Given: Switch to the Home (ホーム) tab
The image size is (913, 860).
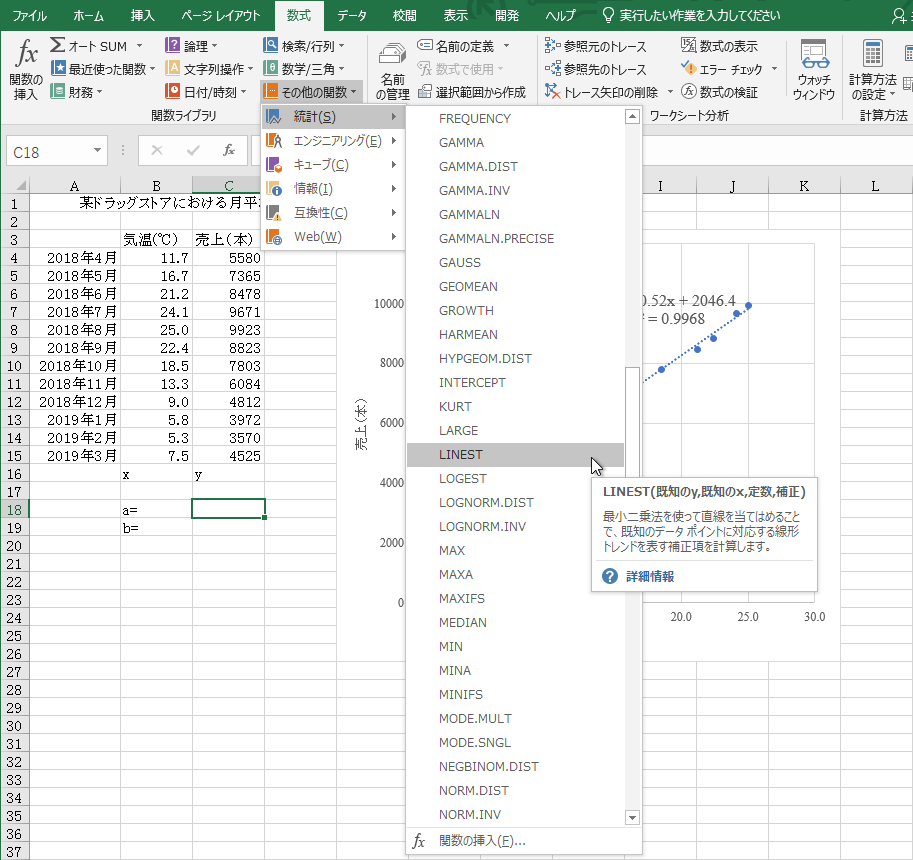Looking at the screenshot, I should point(89,16).
